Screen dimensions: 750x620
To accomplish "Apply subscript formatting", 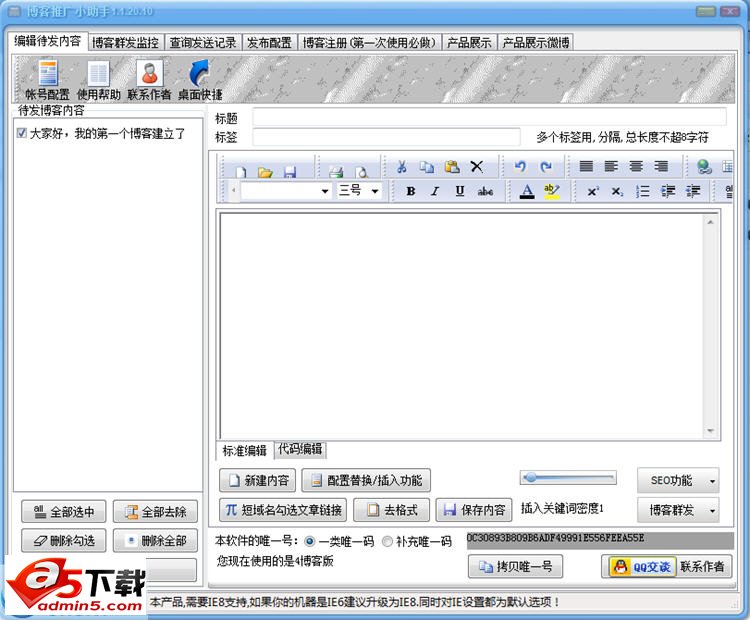I will tap(617, 191).
